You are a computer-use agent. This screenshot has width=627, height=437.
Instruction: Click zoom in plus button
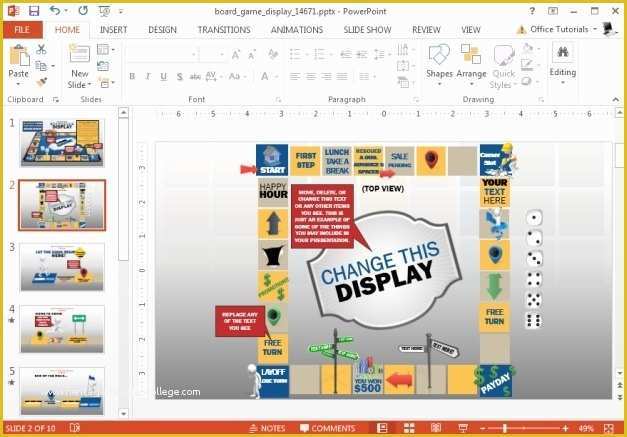565,428
